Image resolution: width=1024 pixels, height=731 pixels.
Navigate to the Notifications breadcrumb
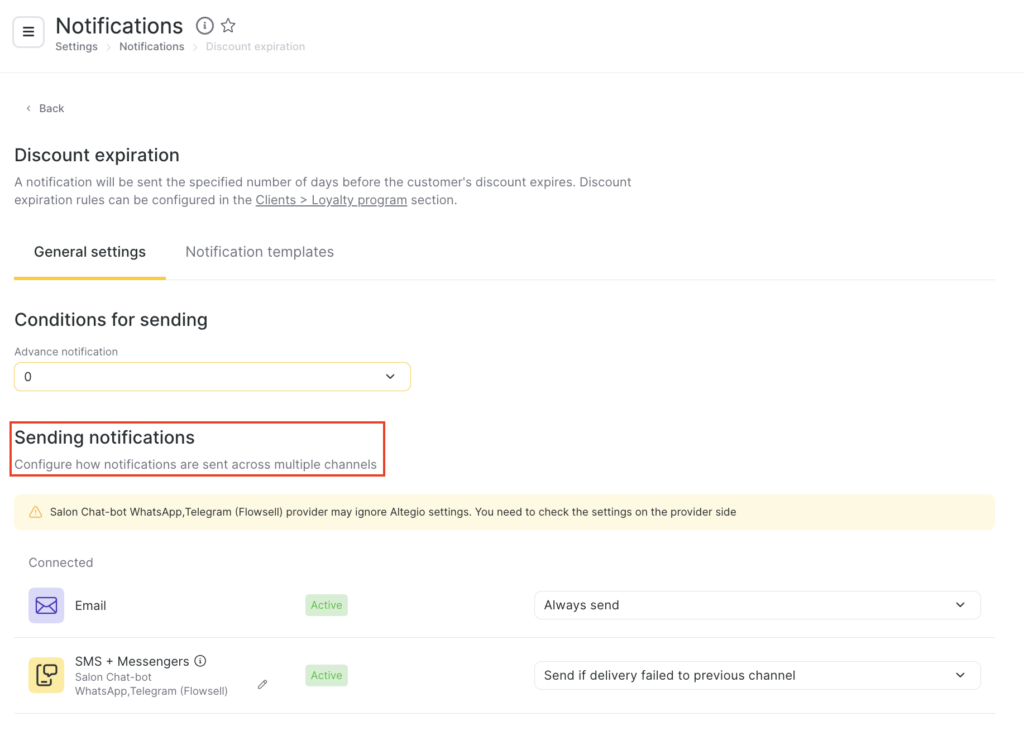click(x=152, y=47)
